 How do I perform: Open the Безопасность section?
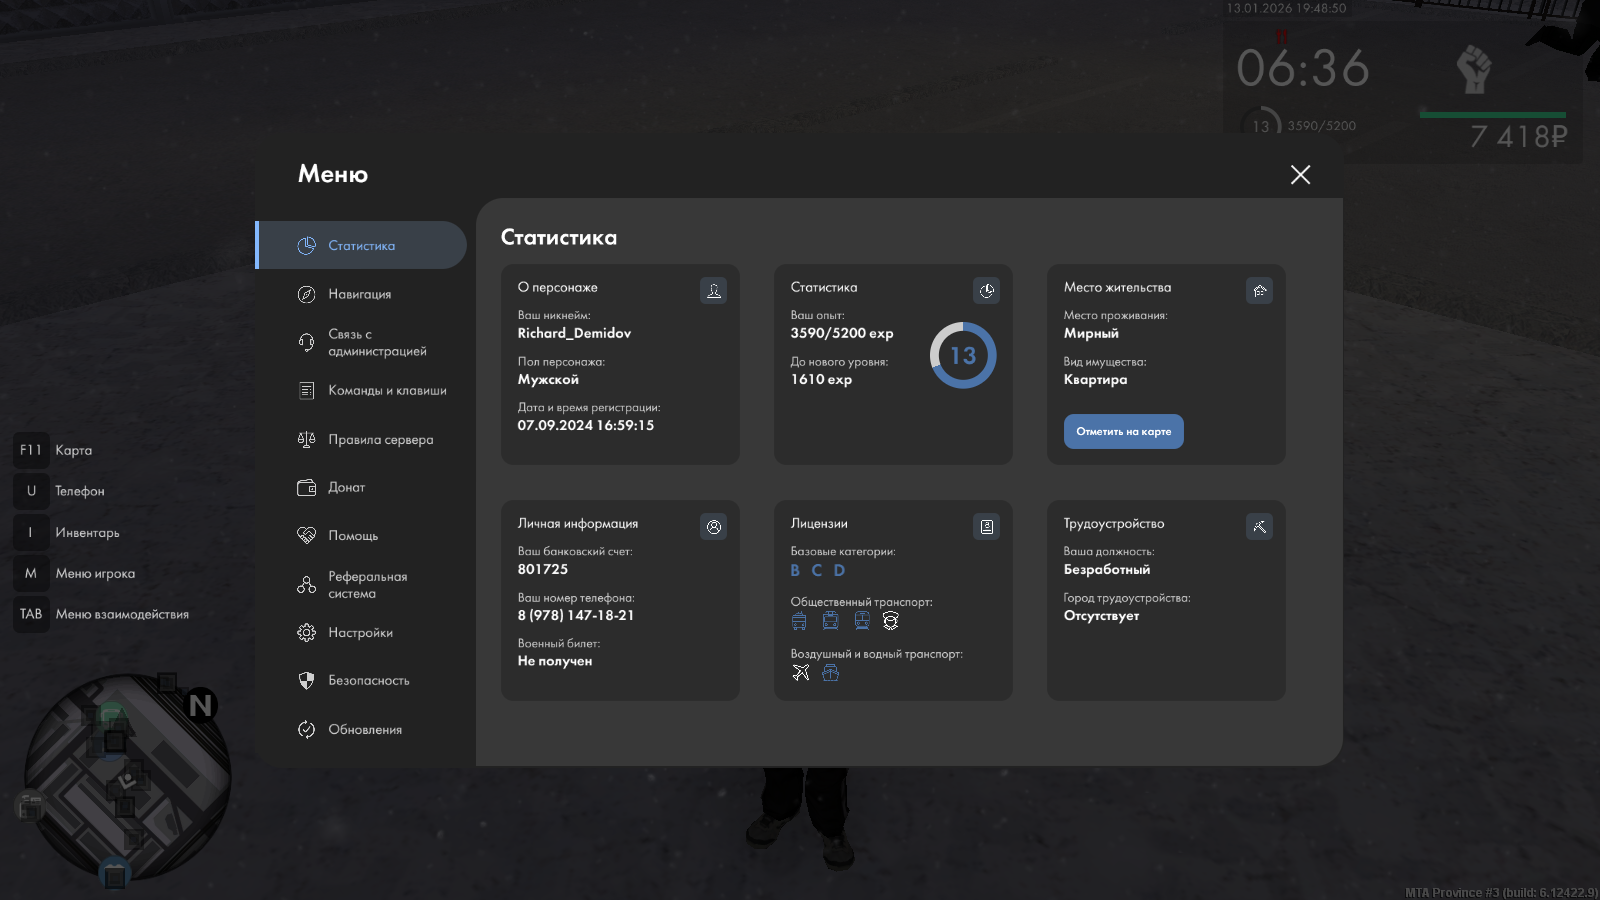(368, 681)
